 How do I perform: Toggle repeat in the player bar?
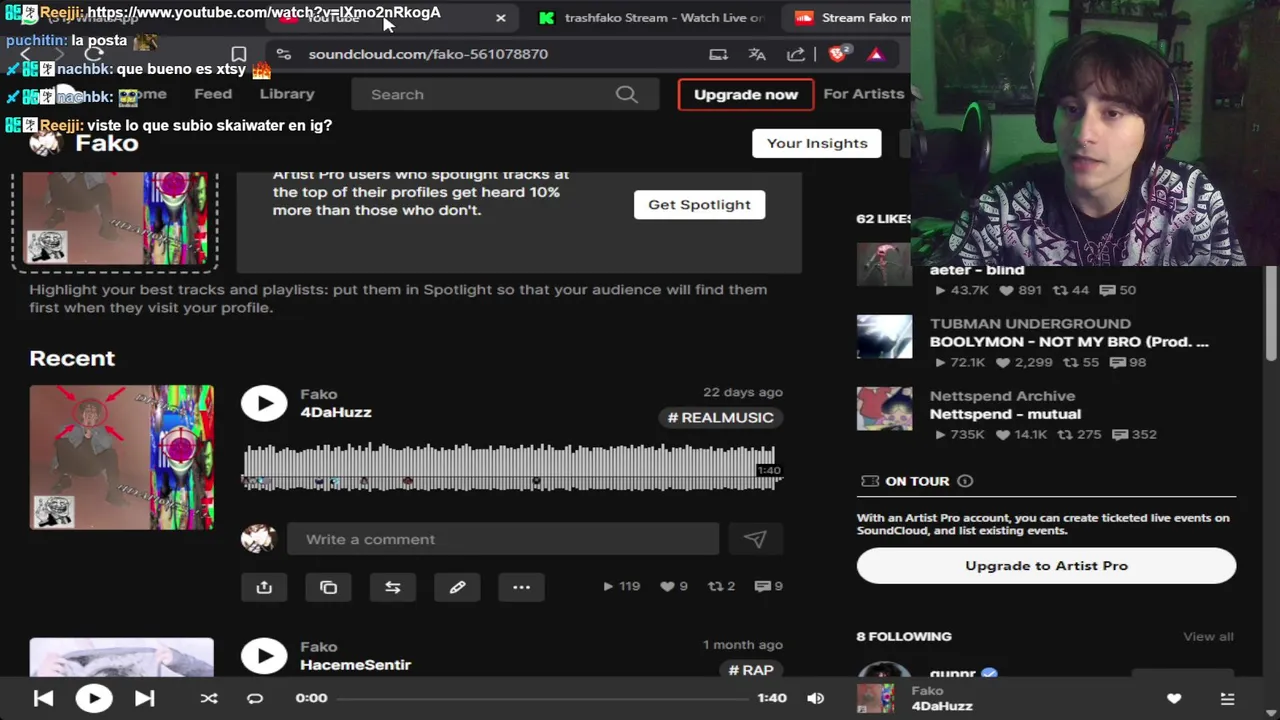255,698
